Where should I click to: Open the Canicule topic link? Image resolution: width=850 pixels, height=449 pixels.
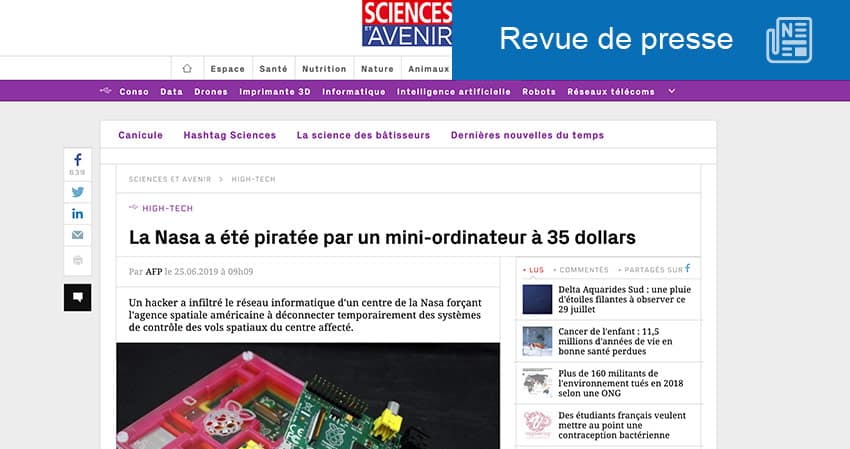click(140, 135)
